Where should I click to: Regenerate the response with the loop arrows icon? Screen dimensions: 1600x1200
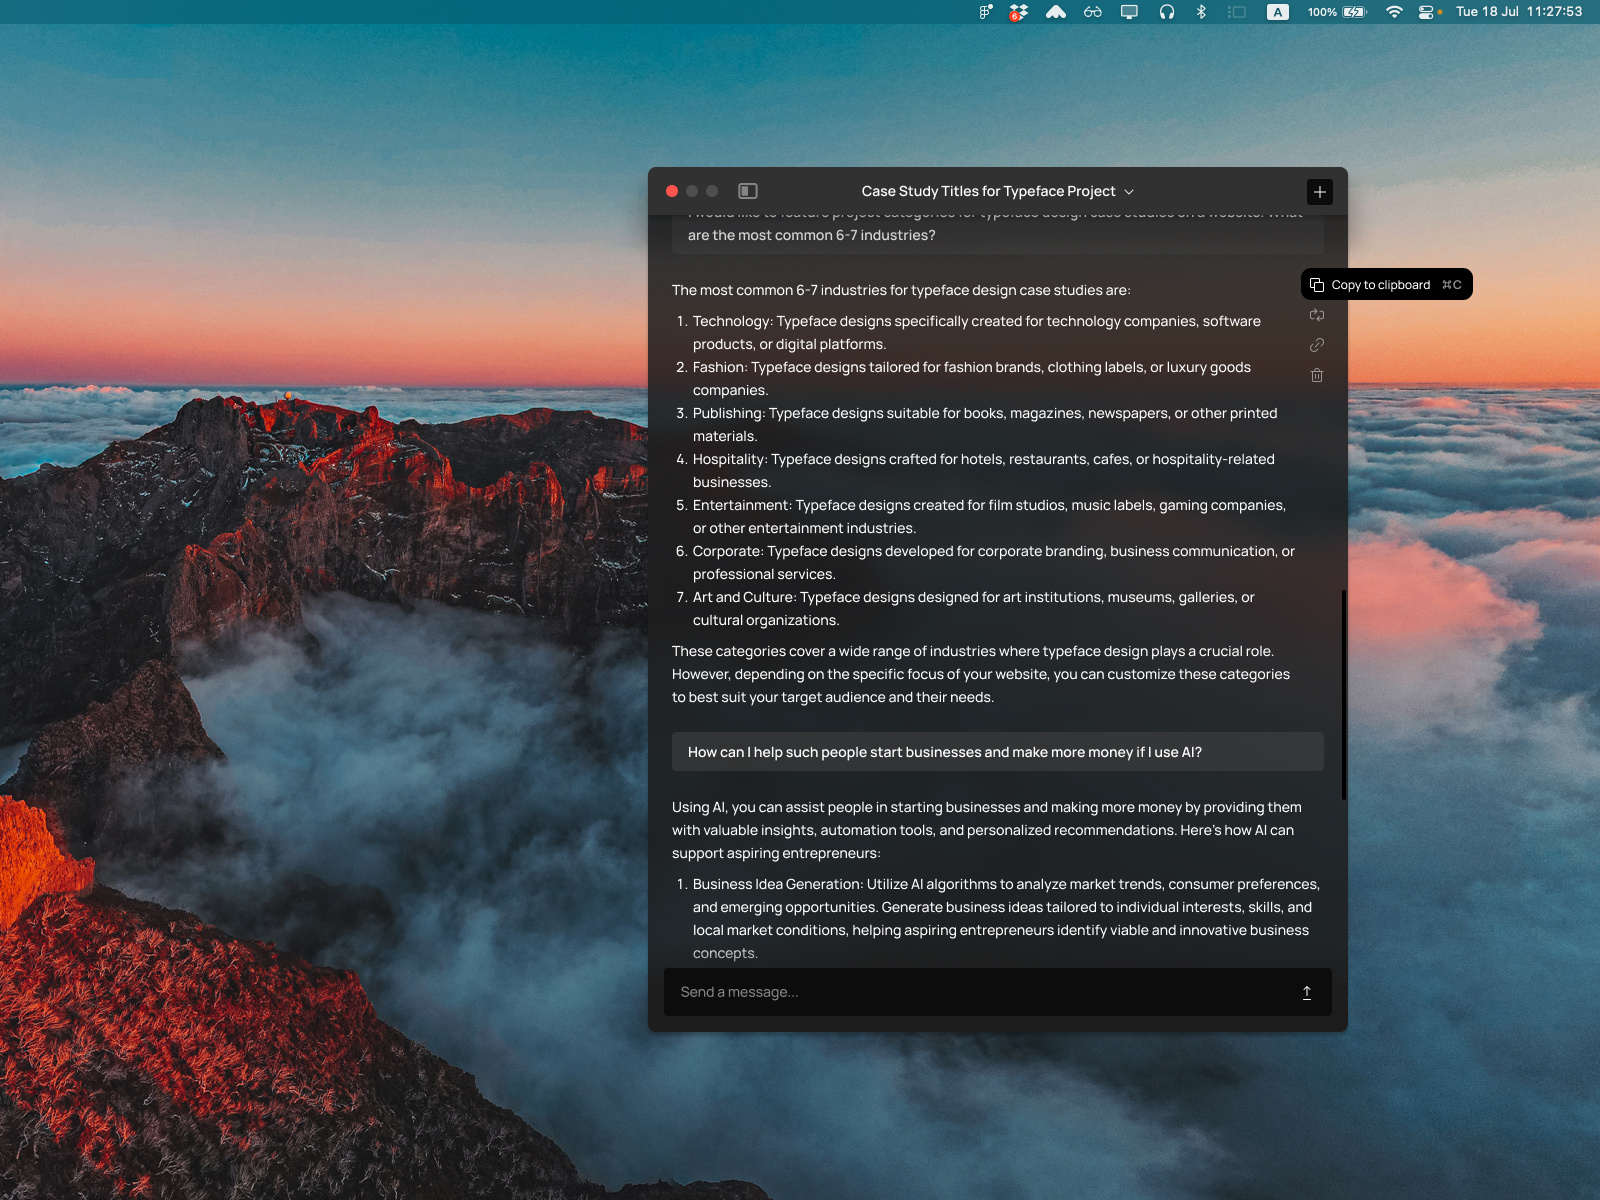click(1317, 315)
